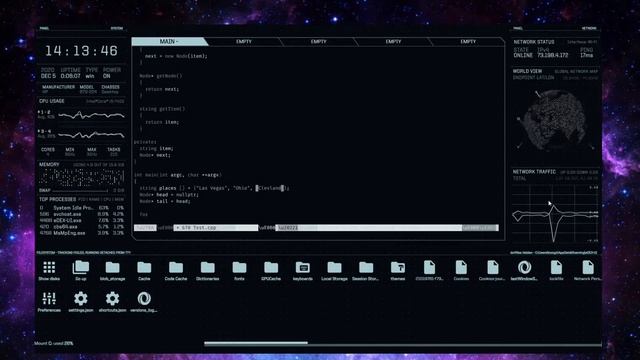The width and height of the screenshot is (640, 360).
Task: Click the UPTIME value 0:08:07
Action: (71, 76)
